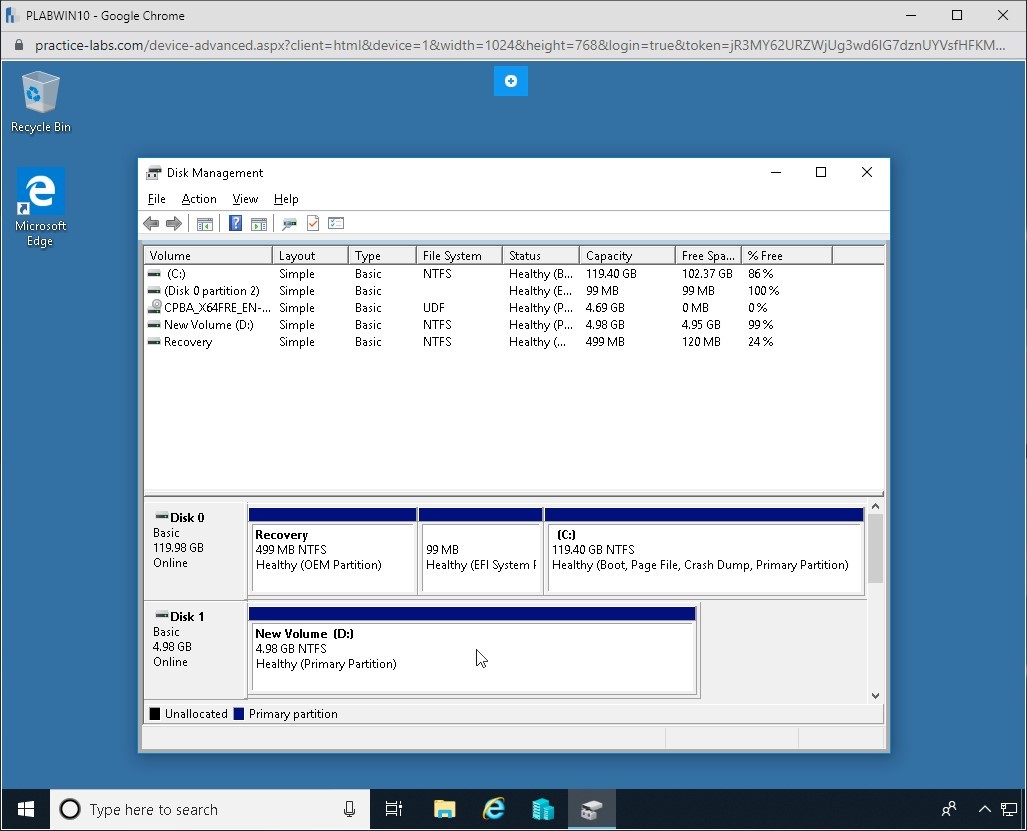
Task: Sort by the Free Space column header
Action: coord(708,255)
